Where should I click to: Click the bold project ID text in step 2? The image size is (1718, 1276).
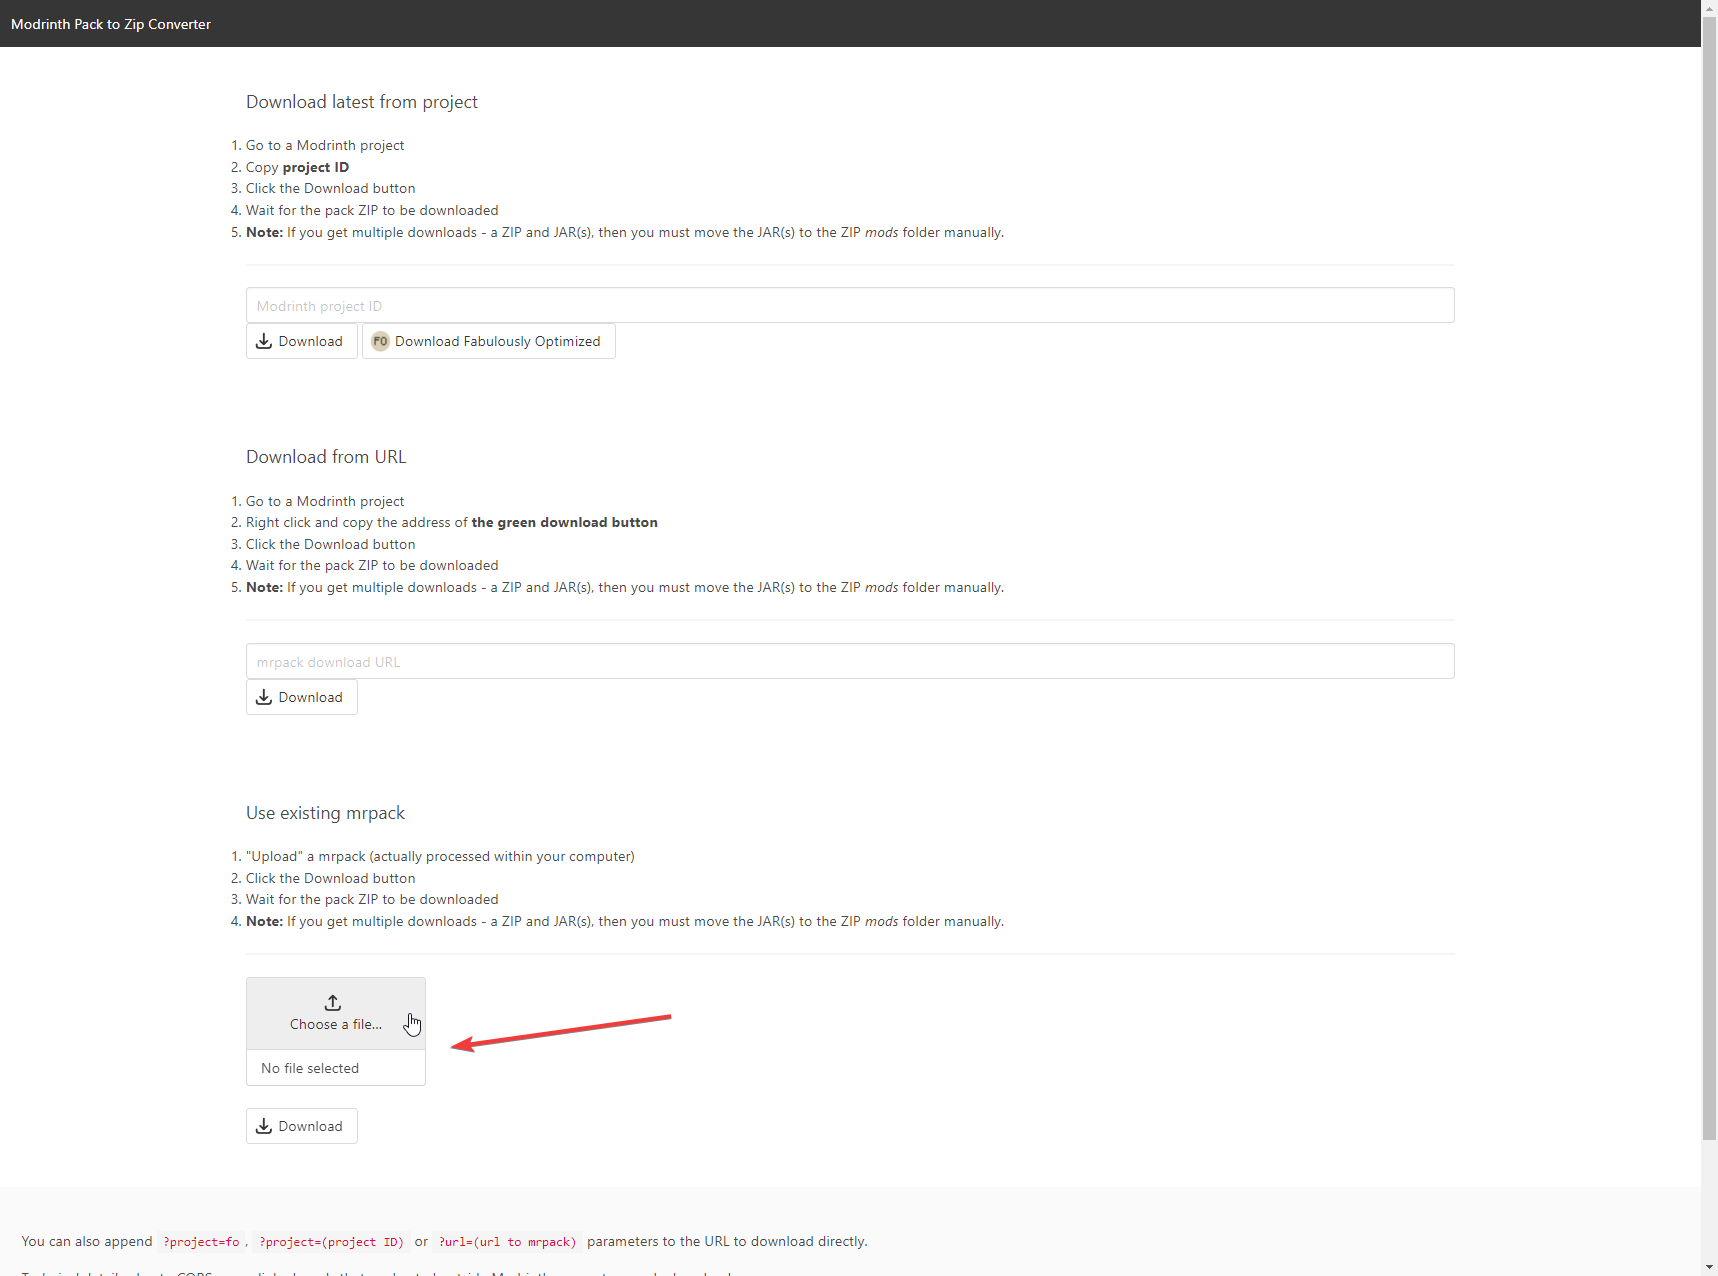[315, 167]
